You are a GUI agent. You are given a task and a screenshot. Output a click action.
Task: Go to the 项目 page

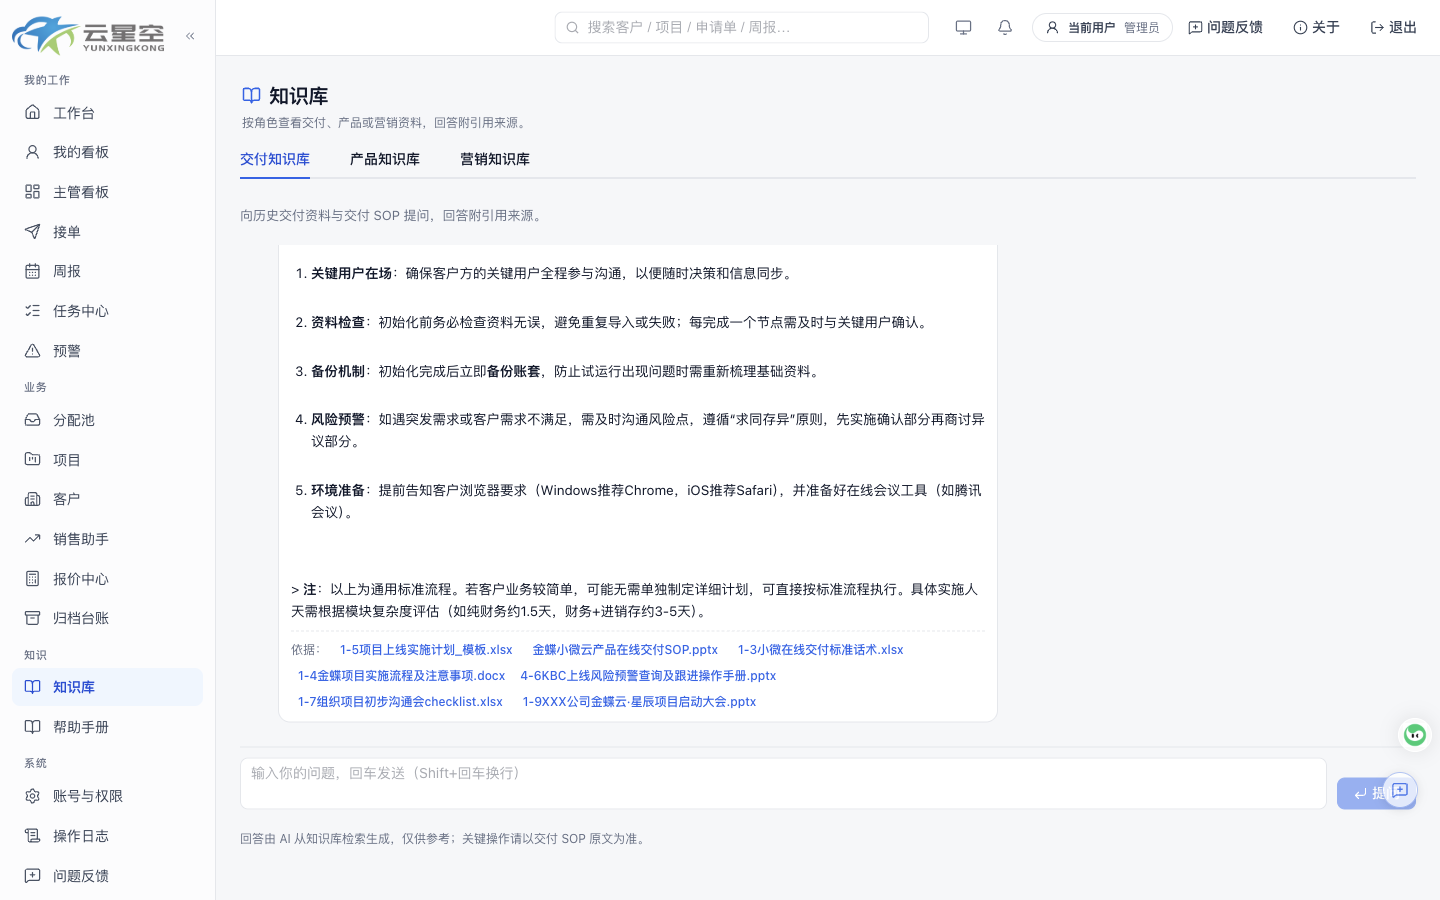(107, 460)
